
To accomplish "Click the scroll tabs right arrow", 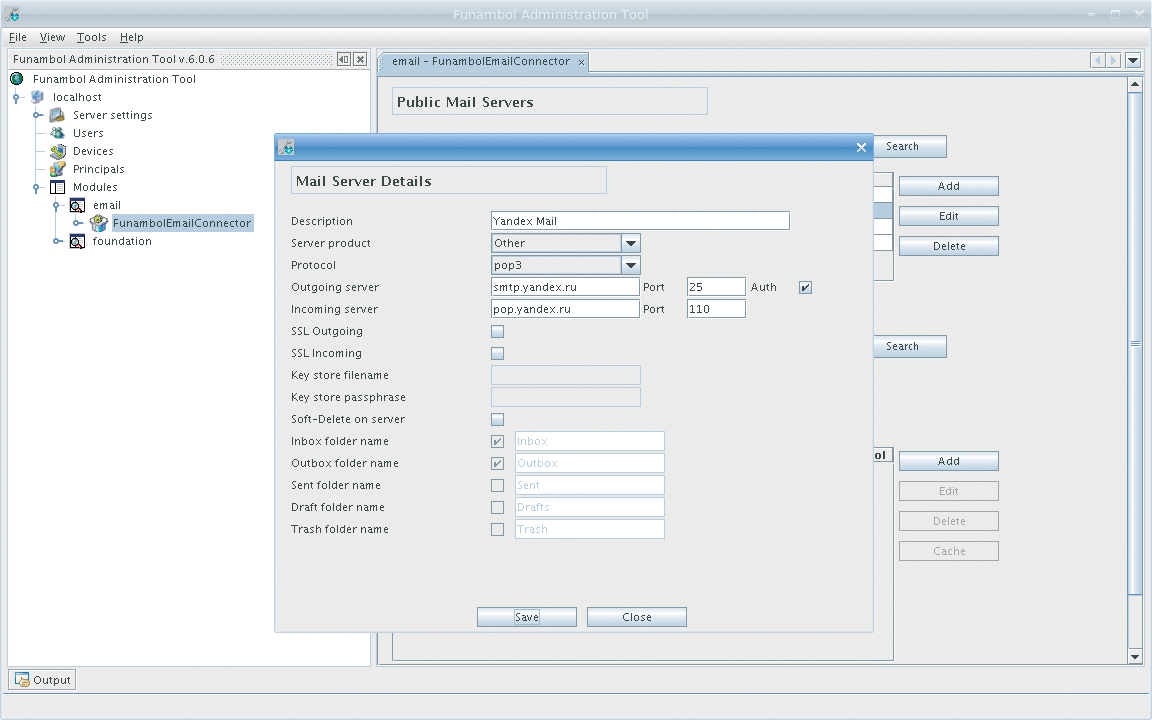I will (x=1113, y=60).
